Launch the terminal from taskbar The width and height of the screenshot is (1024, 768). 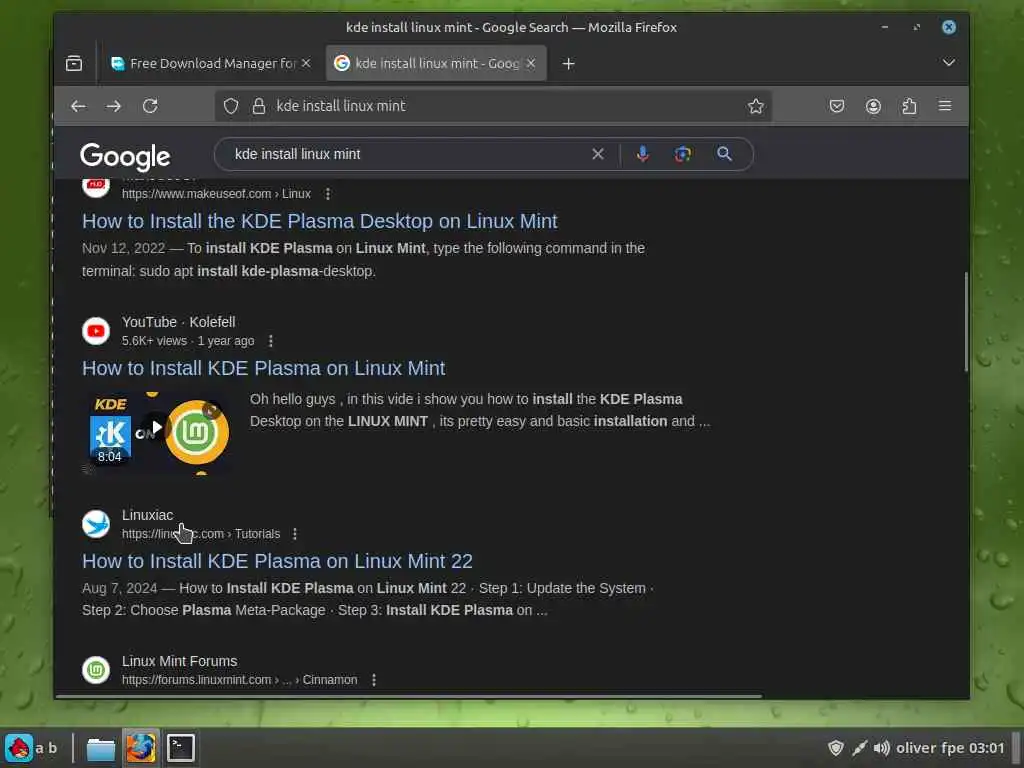pyautogui.click(x=180, y=748)
